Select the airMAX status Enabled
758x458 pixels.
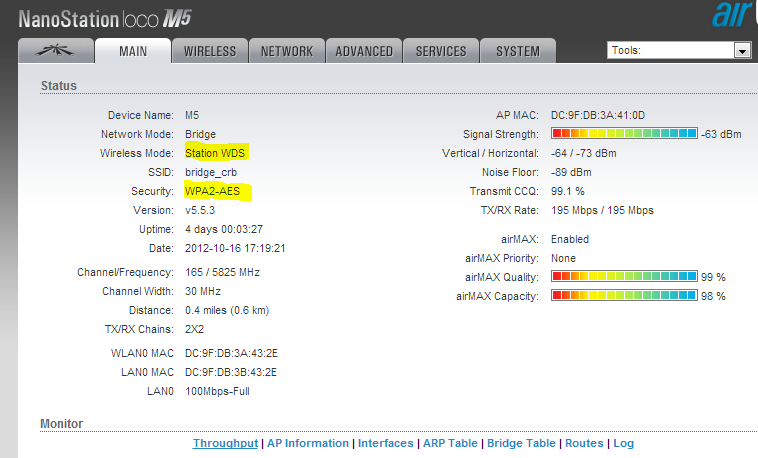[x=570, y=239]
